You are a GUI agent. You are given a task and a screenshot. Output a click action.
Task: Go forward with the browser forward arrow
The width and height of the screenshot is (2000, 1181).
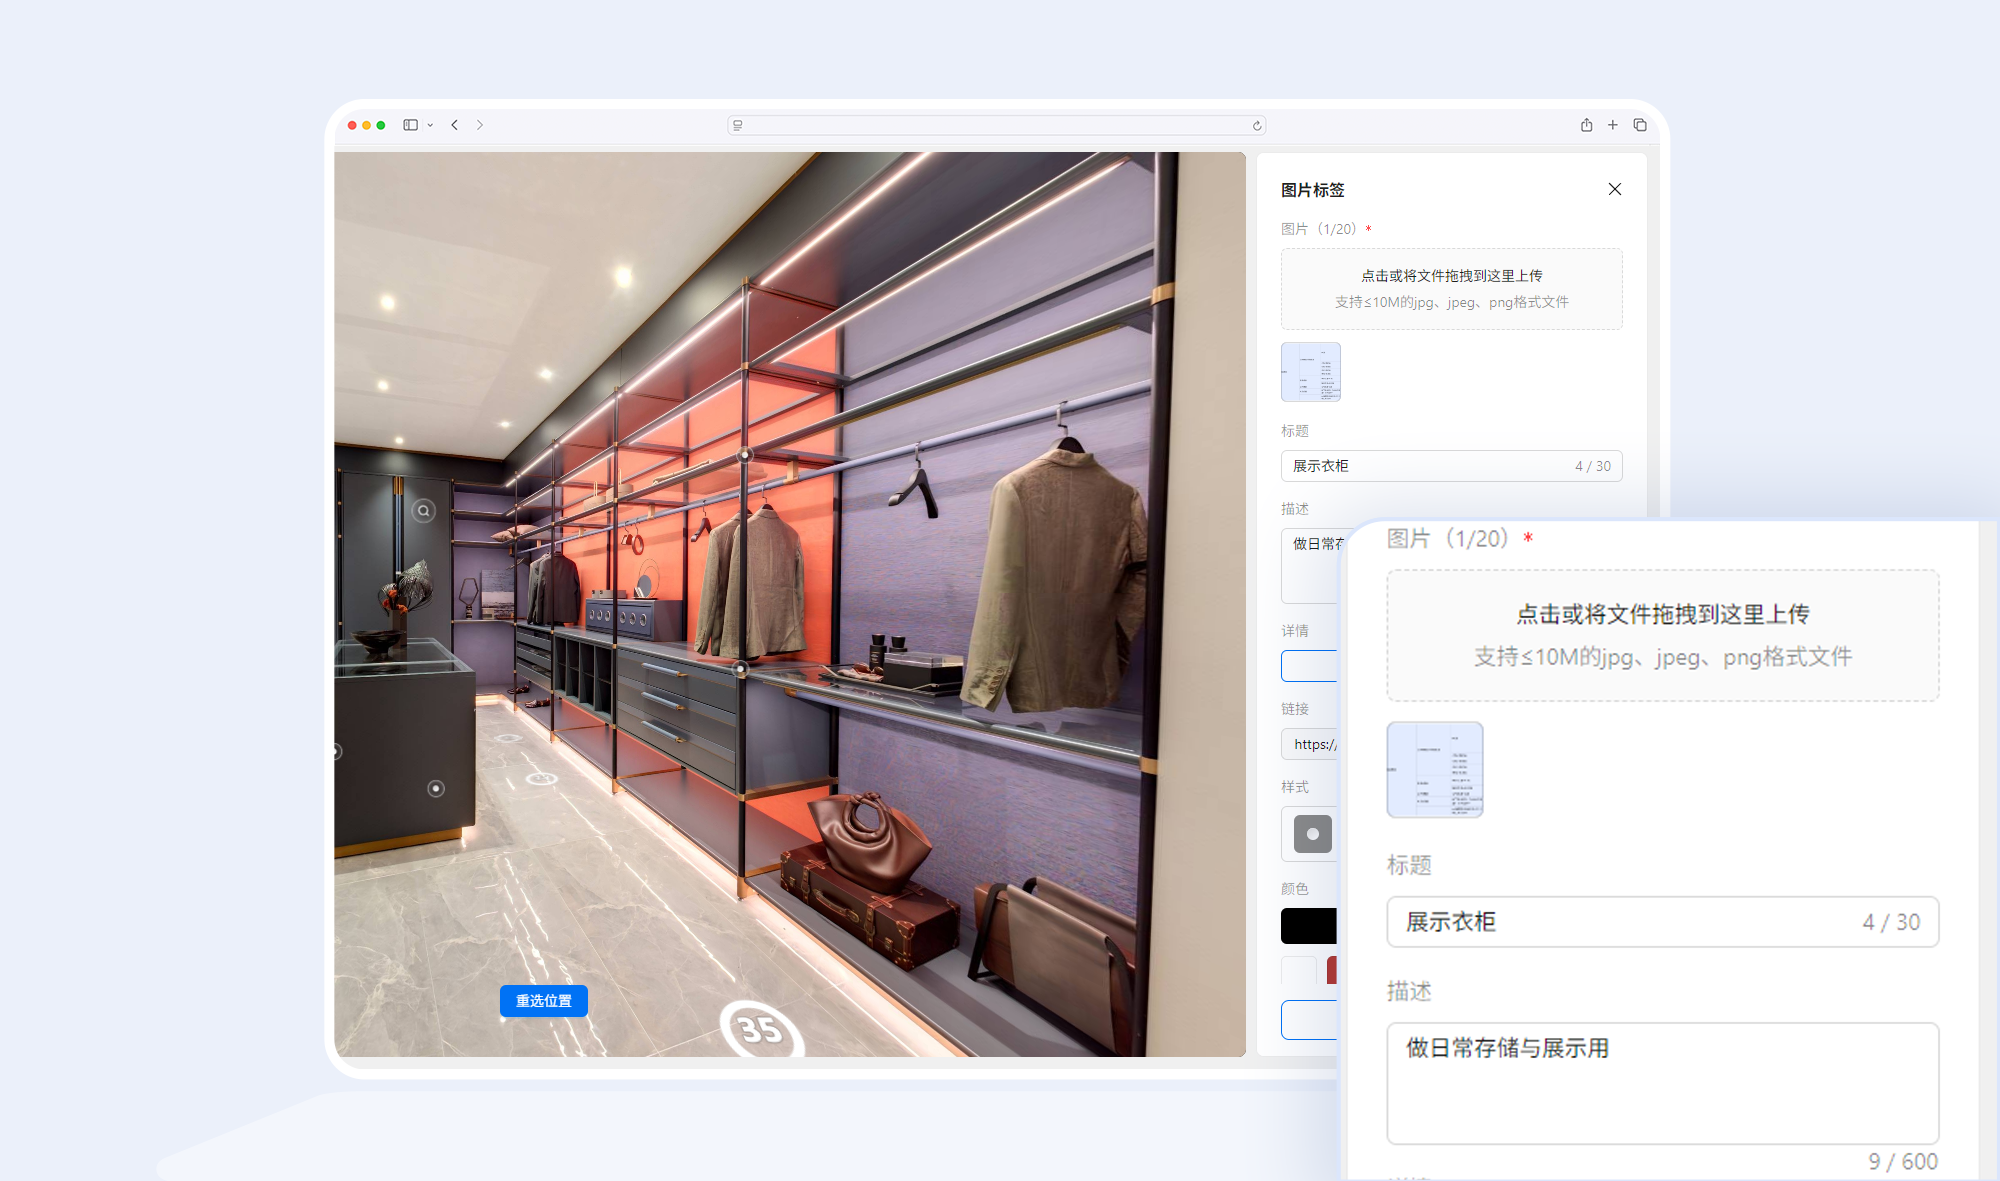click(480, 125)
